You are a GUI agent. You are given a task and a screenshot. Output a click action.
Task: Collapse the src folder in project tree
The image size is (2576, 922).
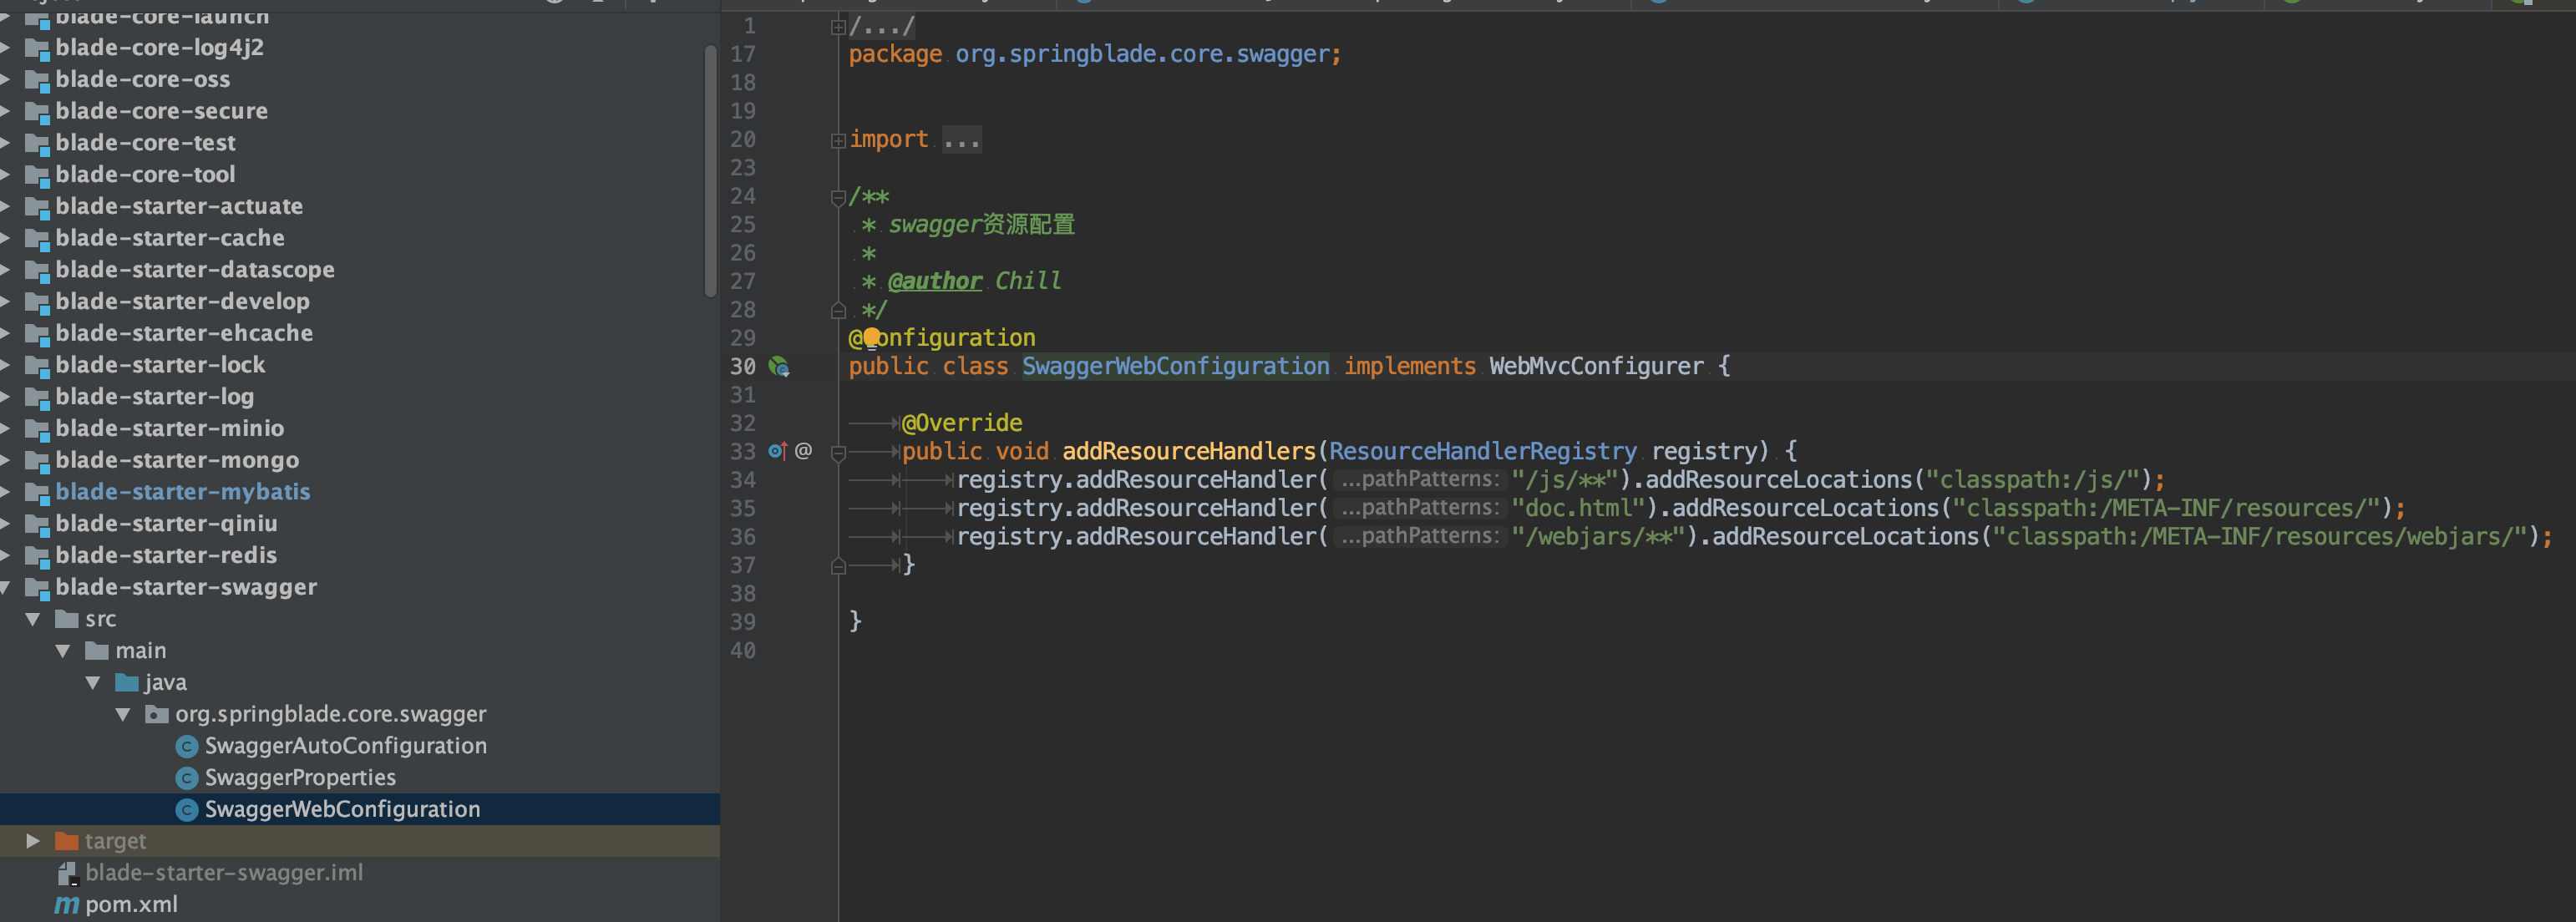33,619
